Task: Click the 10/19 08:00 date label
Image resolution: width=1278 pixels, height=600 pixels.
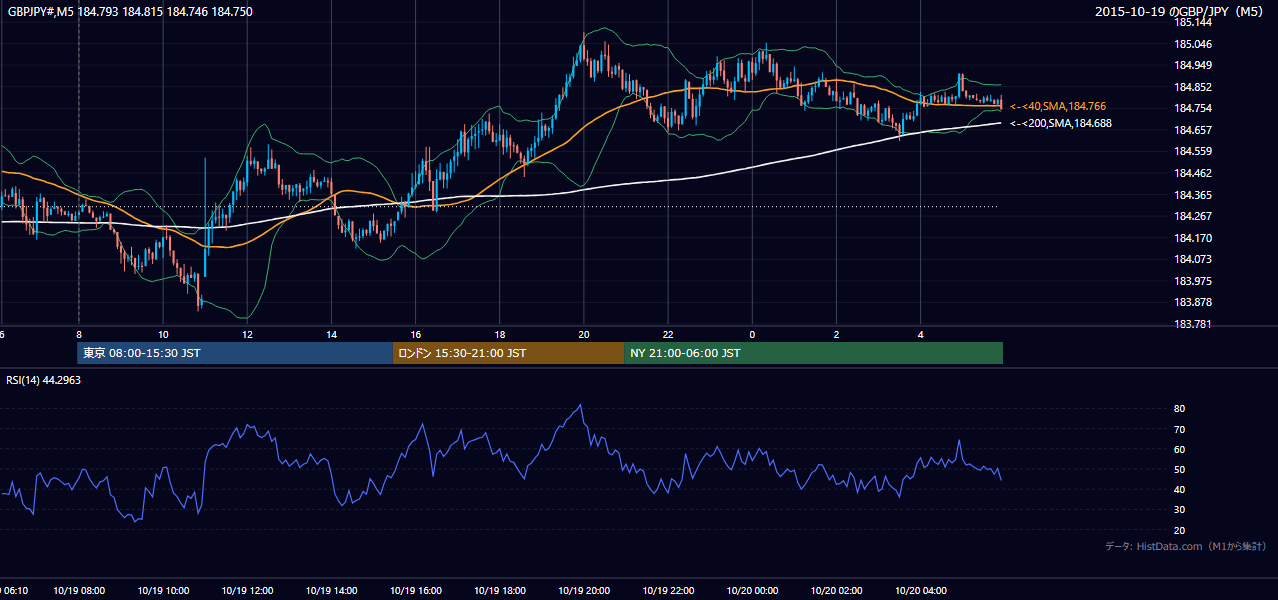Action: (79, 591)
